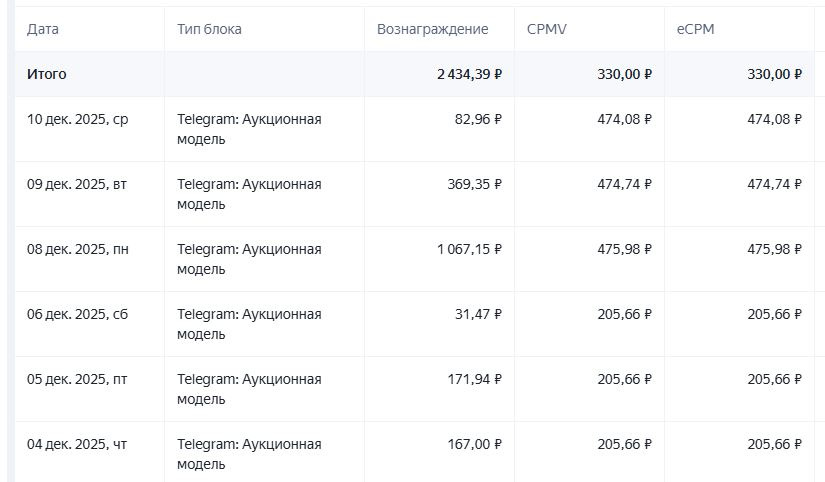This screenshot has height=482, width=825.
Task: Click the 06 дек. 2025, сб date cell
Action: (77, 315)
